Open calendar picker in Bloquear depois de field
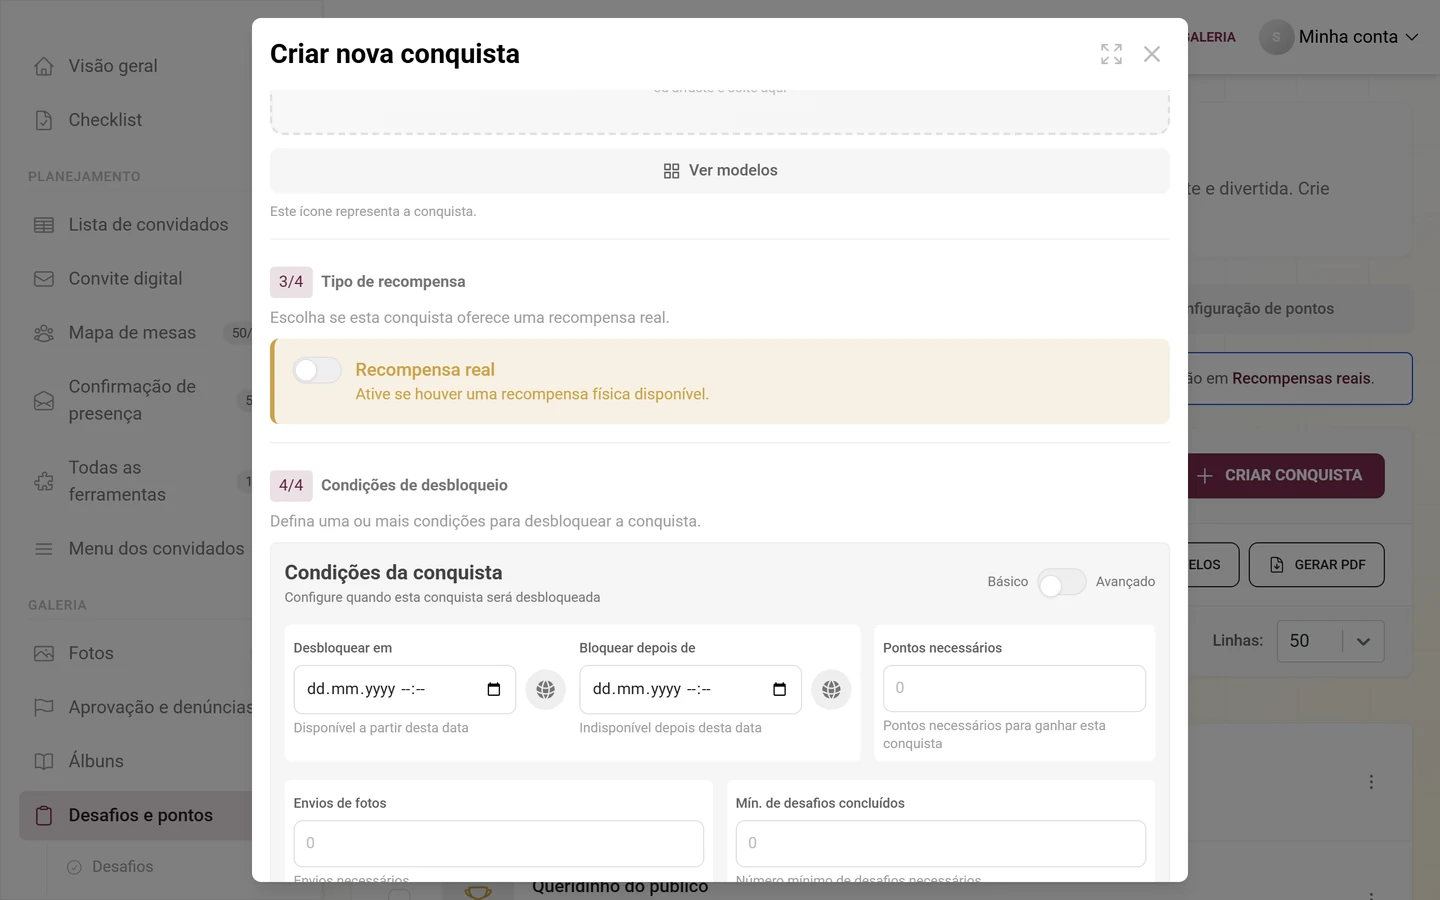Viewport: 1440px width, 900px height. point(780,689)
